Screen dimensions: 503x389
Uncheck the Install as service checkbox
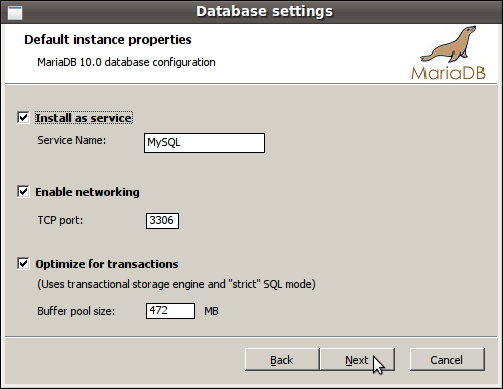23,117
